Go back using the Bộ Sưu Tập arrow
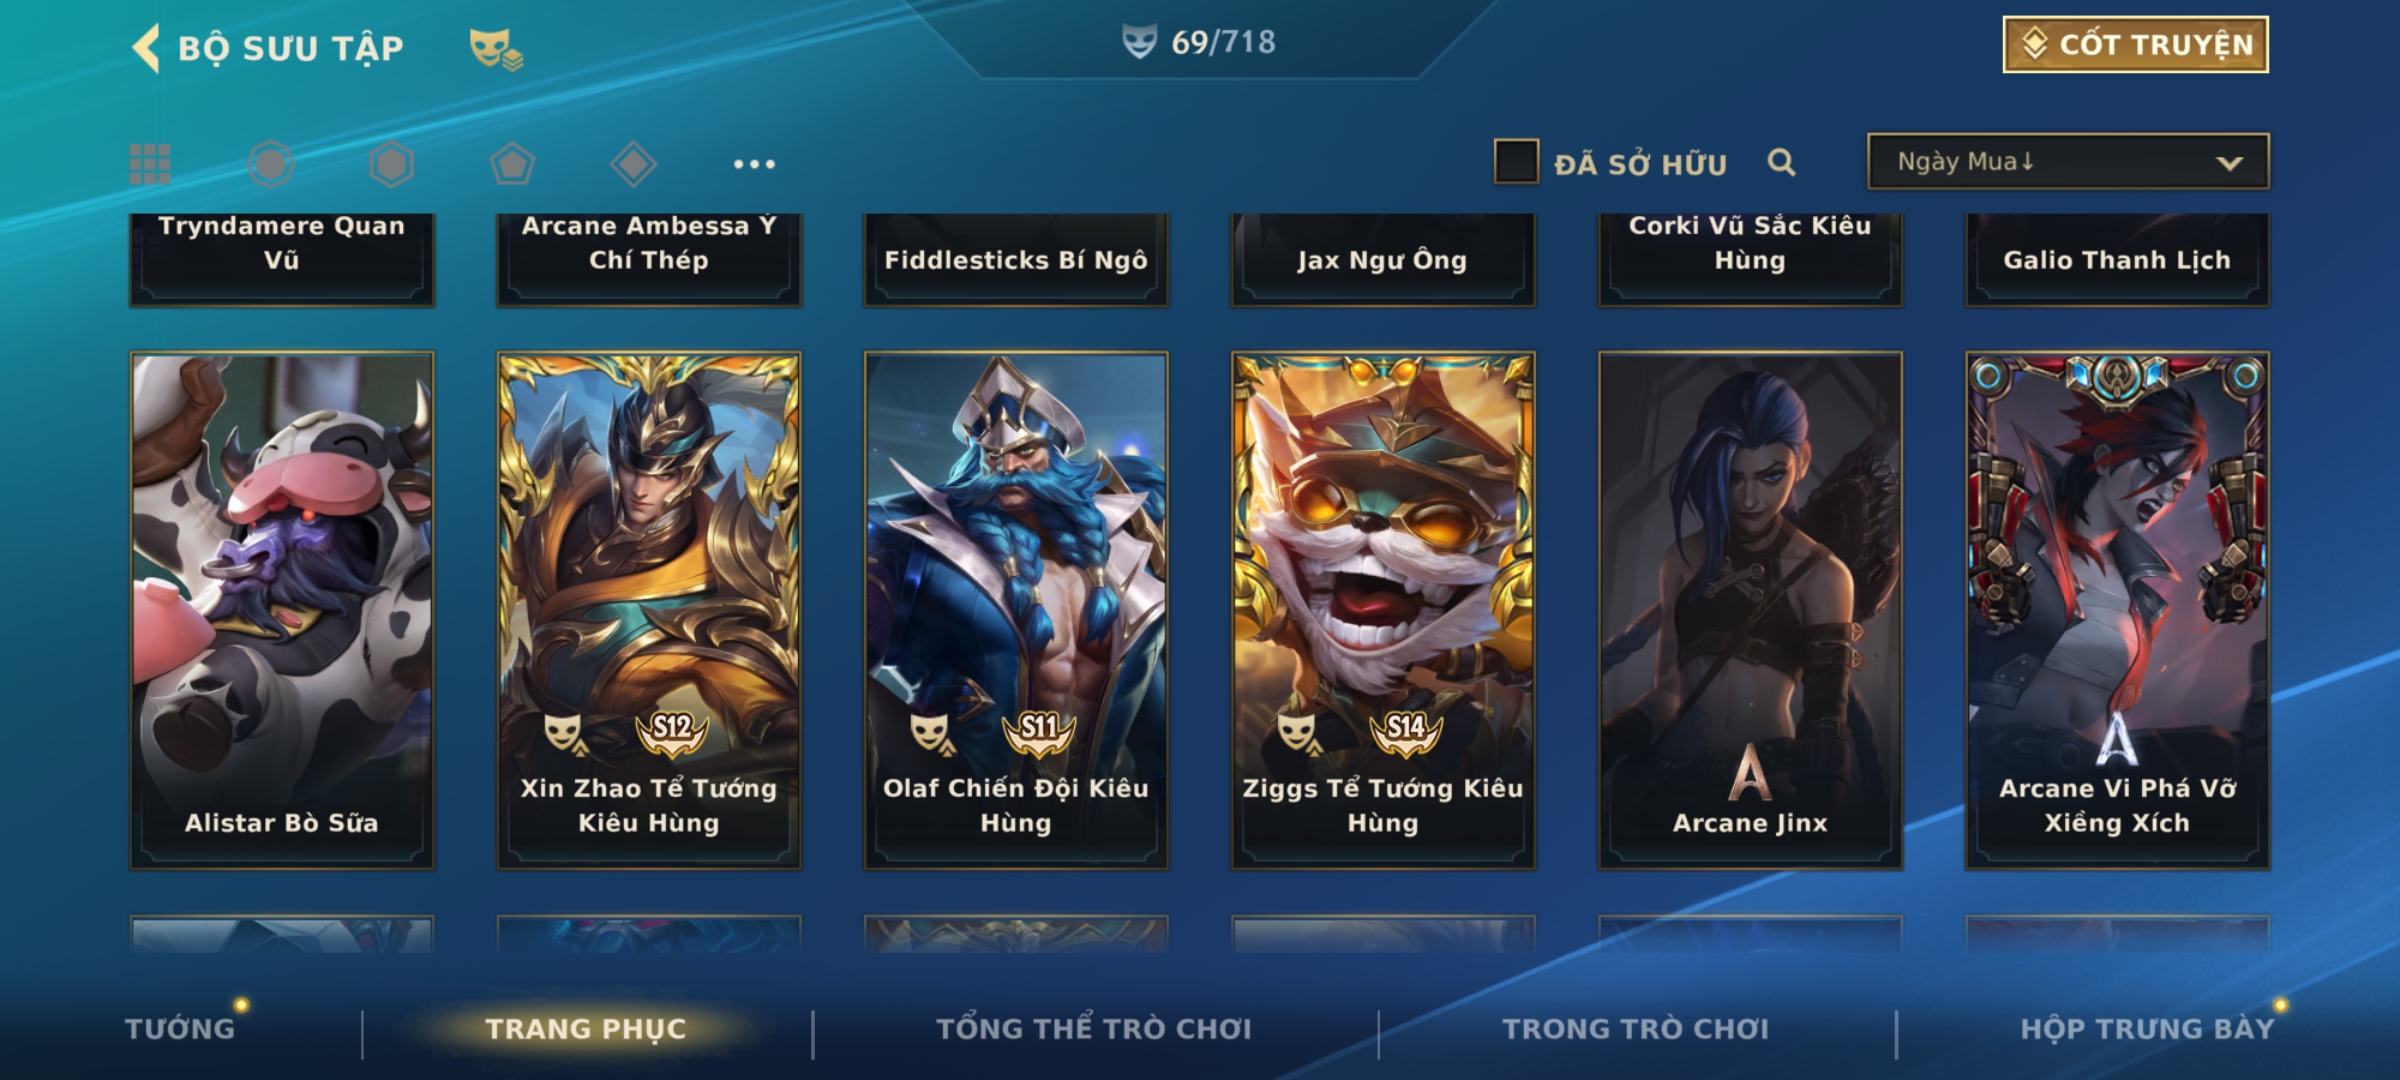The image size is (2400, 1080). coord(146,48)
